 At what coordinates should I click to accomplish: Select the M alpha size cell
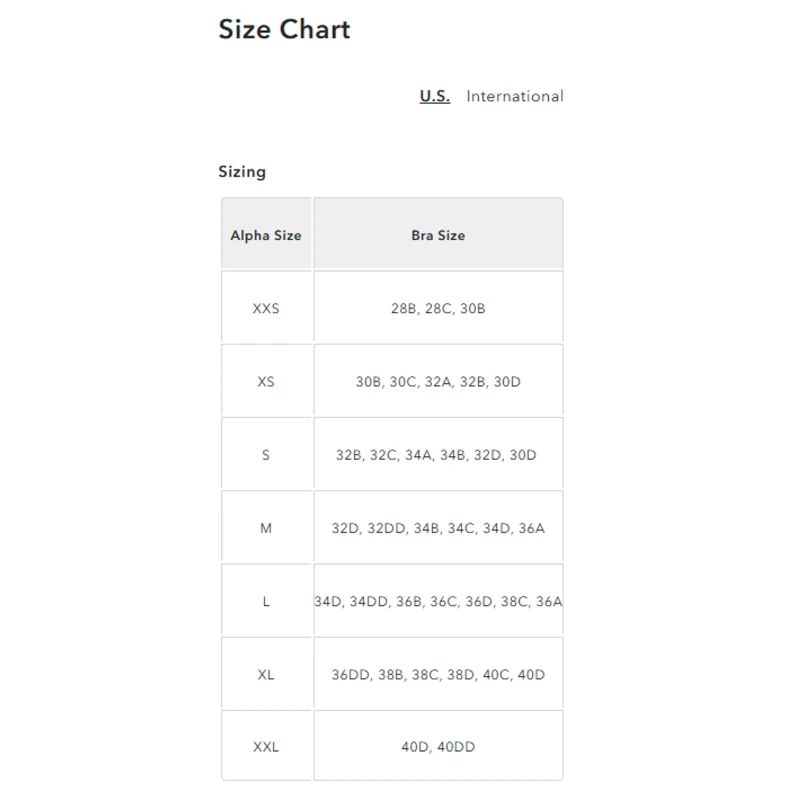[266, 527]
